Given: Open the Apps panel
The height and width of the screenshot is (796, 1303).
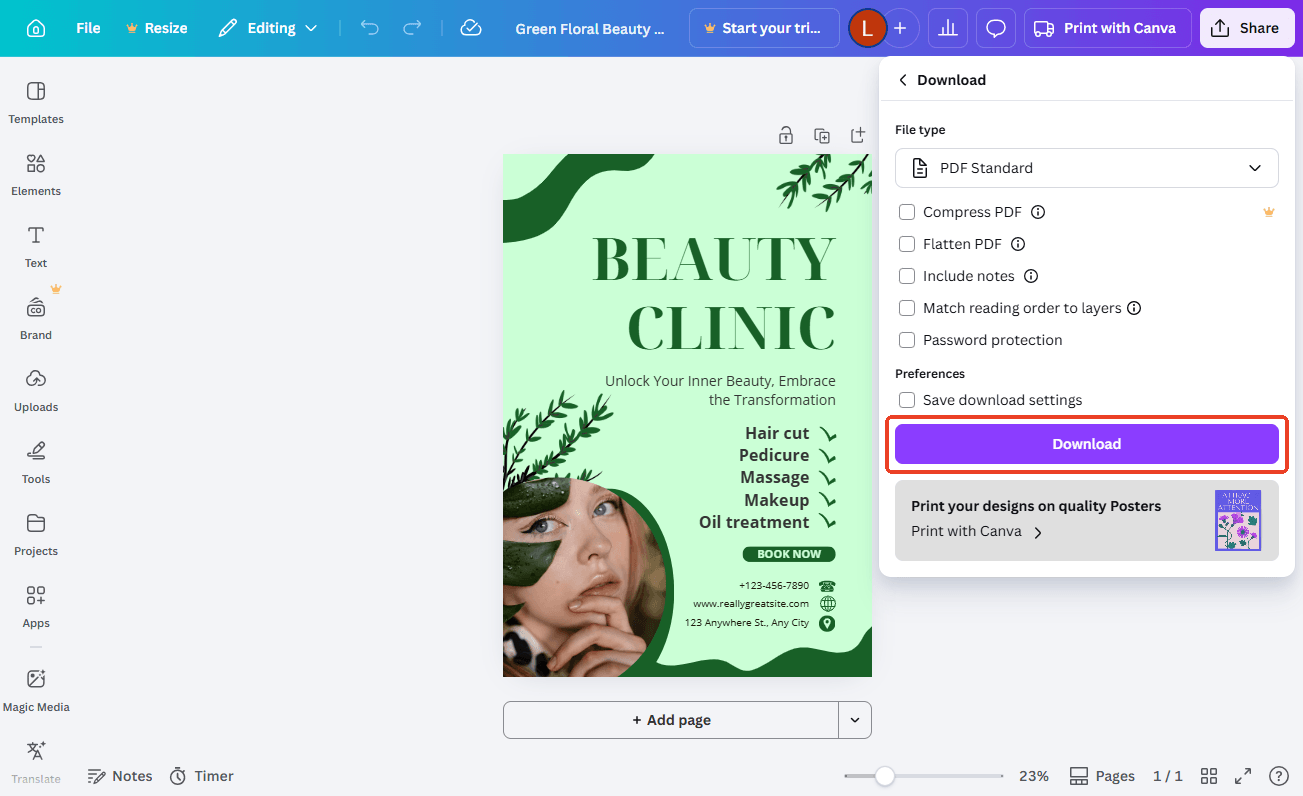Looking at the screenshot, I should coord(35,606).
